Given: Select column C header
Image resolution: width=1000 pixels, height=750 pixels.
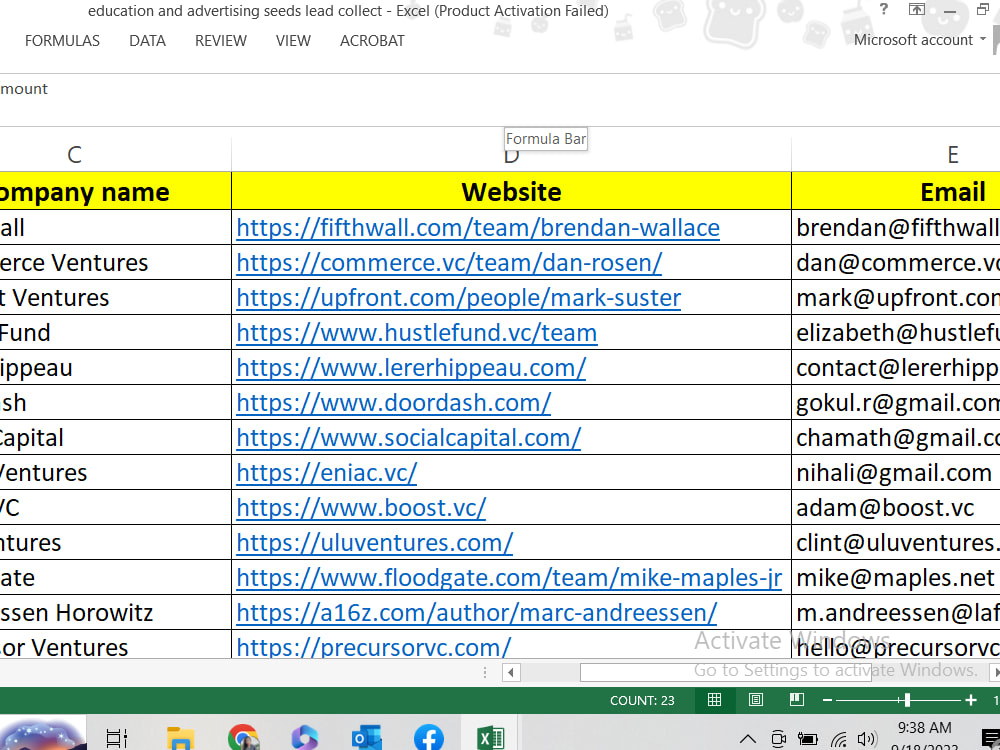Looking at the screenshot, I should 75,154.
